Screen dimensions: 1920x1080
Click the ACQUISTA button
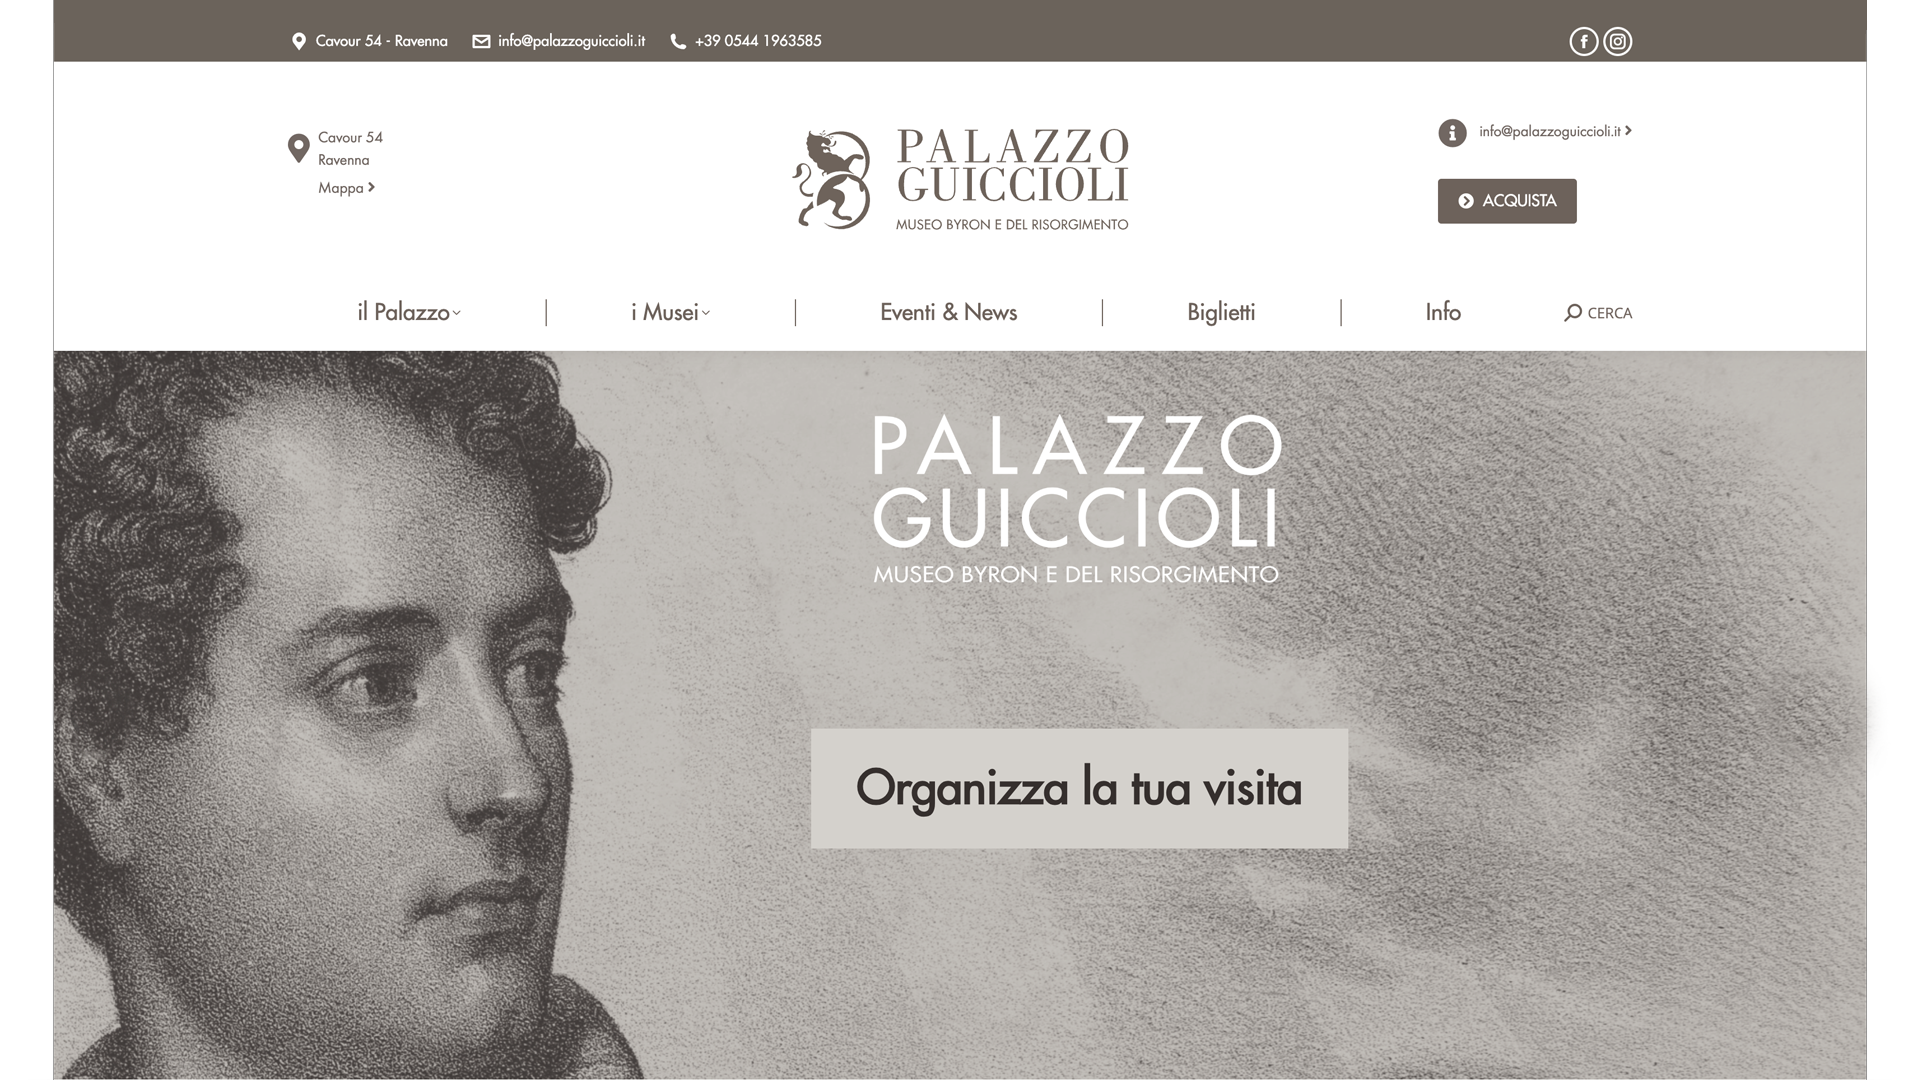click(x=1507, y=201)
